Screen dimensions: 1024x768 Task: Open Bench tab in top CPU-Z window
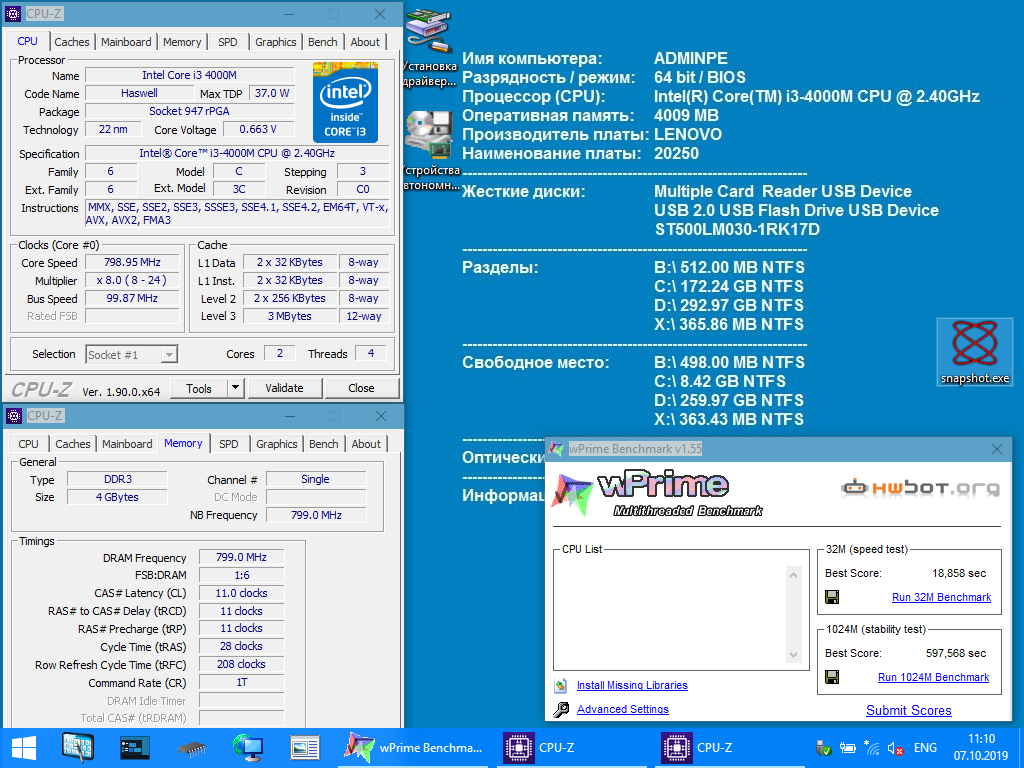323,42
